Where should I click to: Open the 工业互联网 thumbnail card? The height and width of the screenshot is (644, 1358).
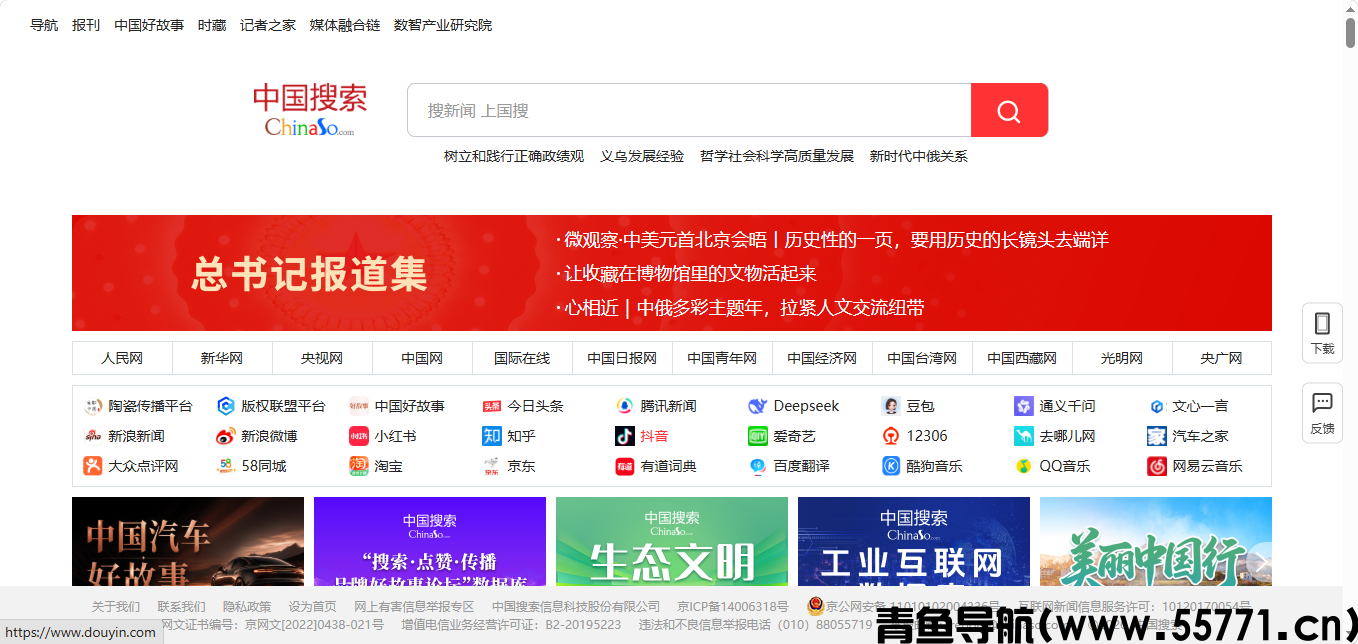click(x=914, y=541)
